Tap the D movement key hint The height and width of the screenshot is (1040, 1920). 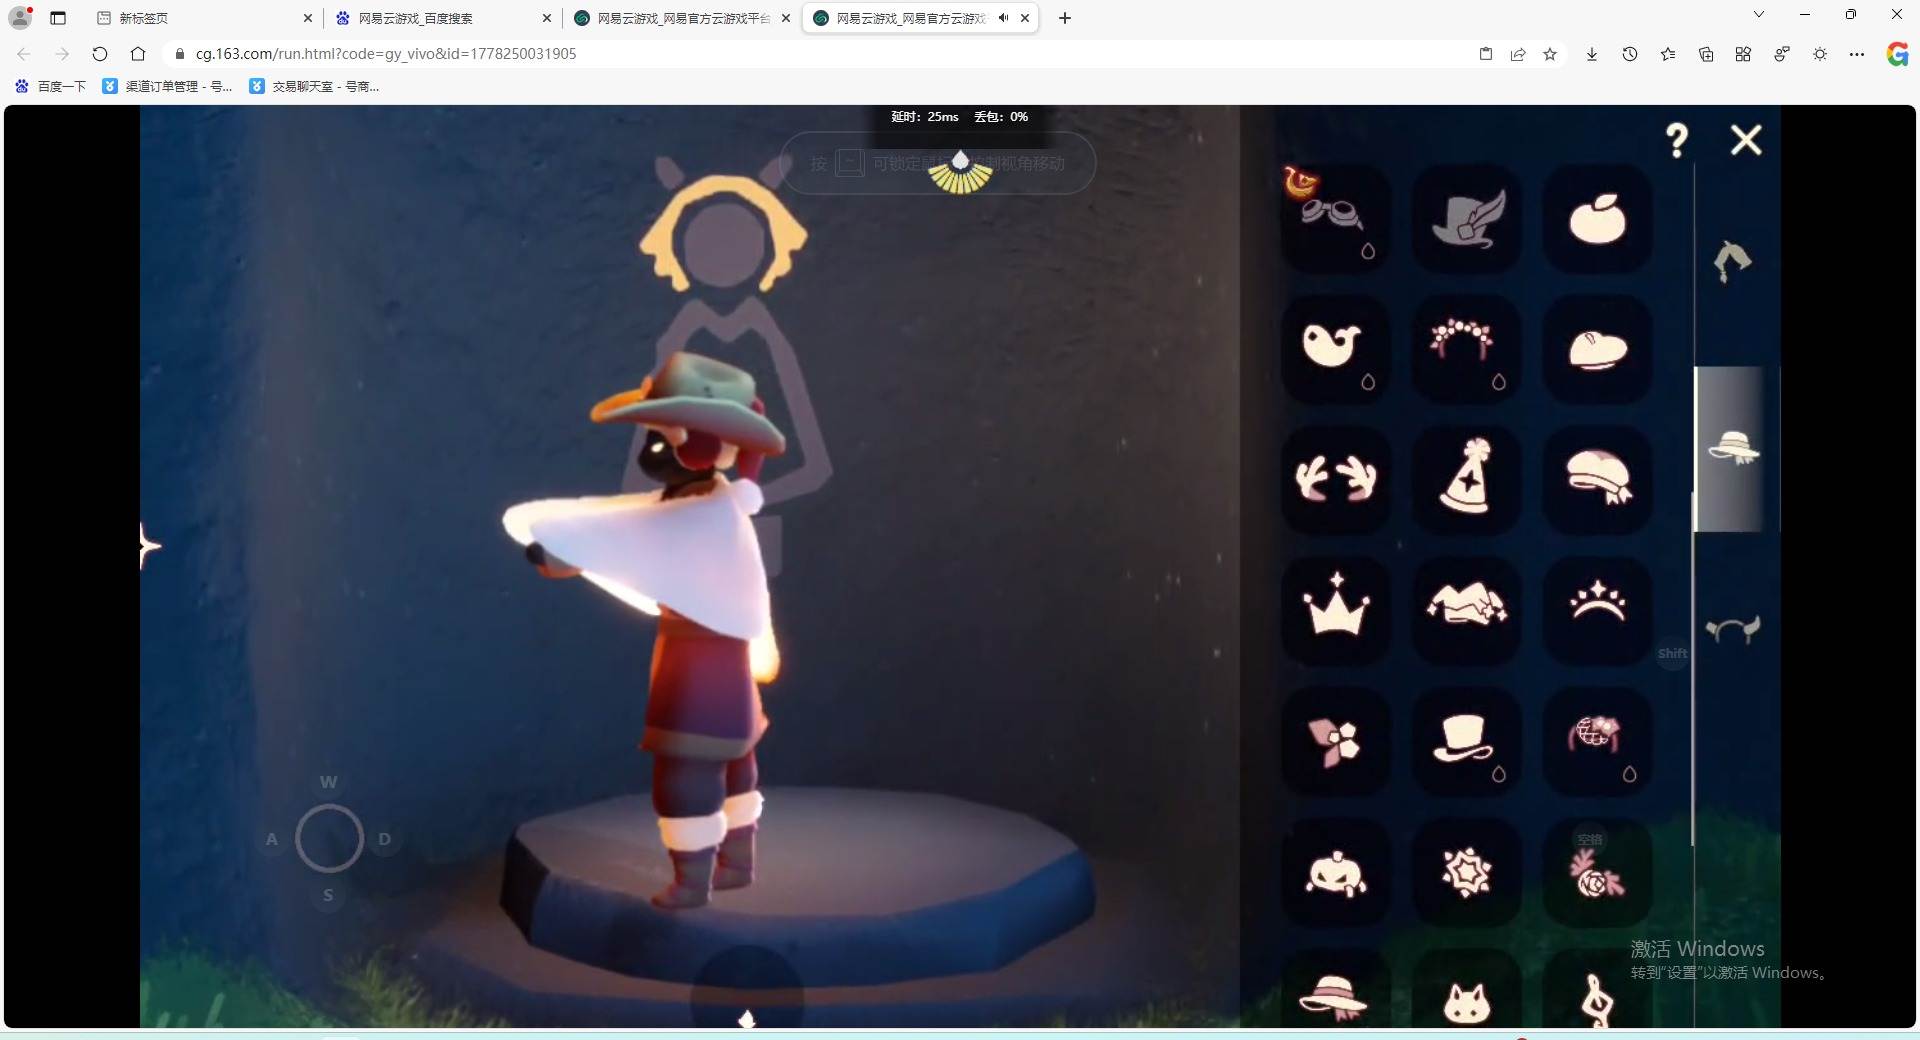click(384, 839)
